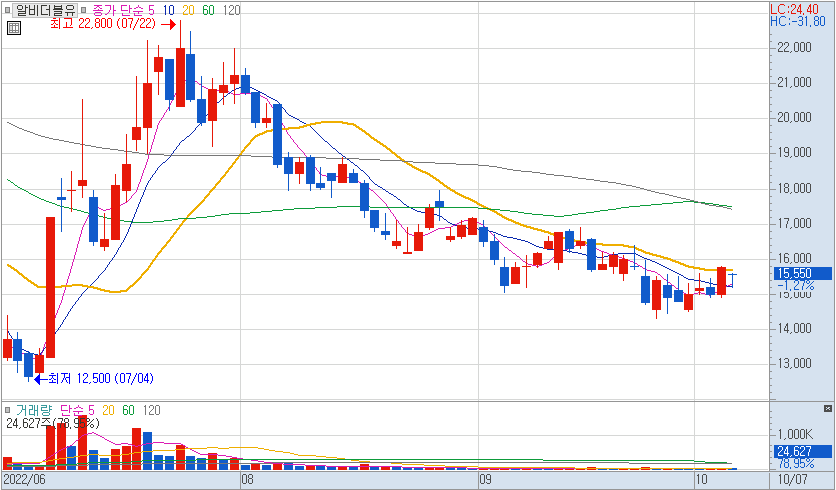The image size is (836, 490).
Task: Click the small square marker before 종가 단순
Action: click(x=84, y=10)
